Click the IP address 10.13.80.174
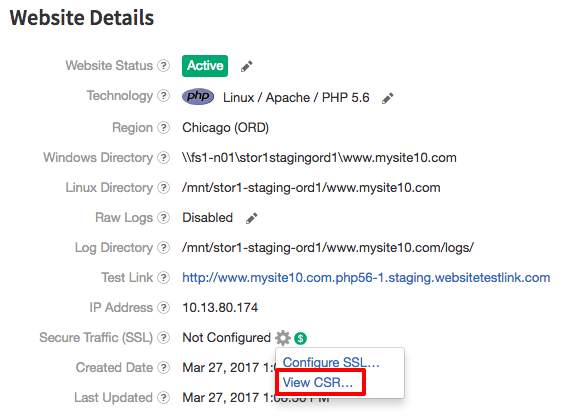Screen dimensions: 561x417 (220, 308)
